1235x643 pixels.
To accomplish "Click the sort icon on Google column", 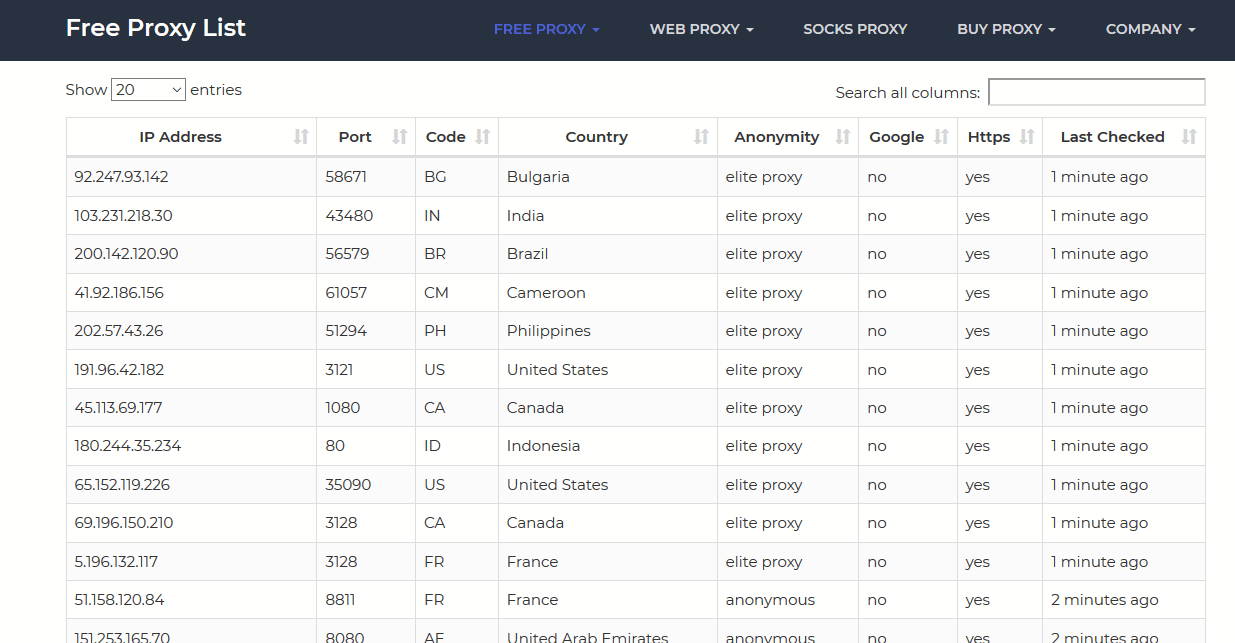I will tap(939, 137).
